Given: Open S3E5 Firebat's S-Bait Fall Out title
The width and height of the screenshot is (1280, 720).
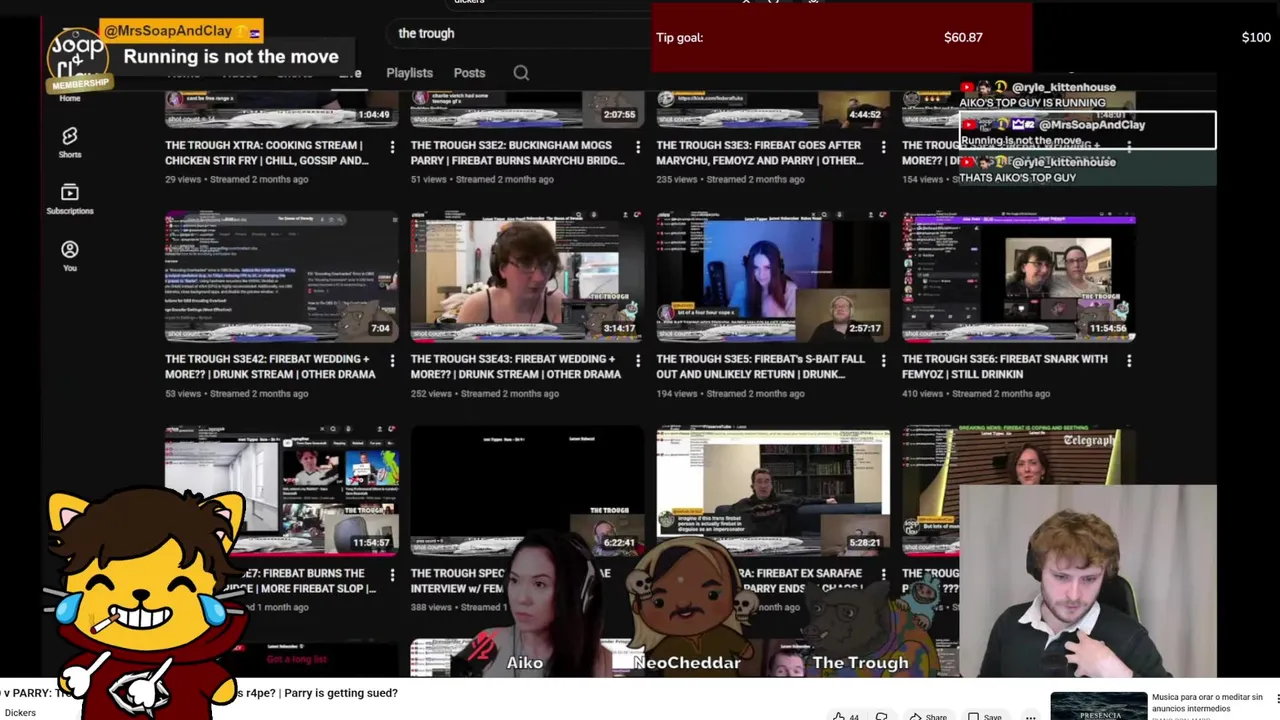Looking at the screenshot, I should 760,367.
